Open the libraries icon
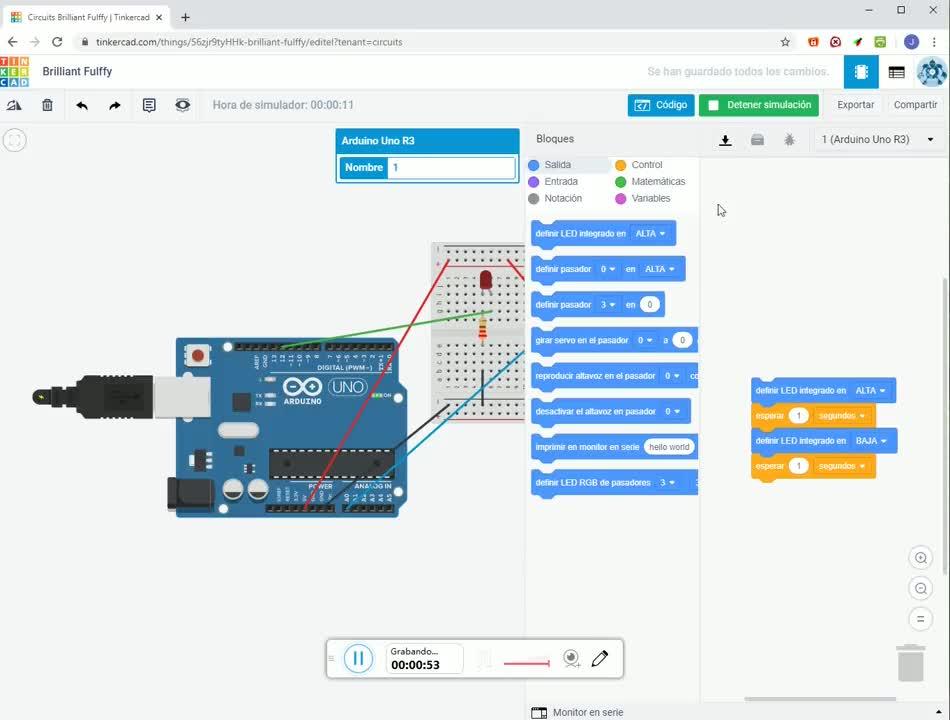Image resolution: width=950 pixels, height=720 pixels. [757, 140]
